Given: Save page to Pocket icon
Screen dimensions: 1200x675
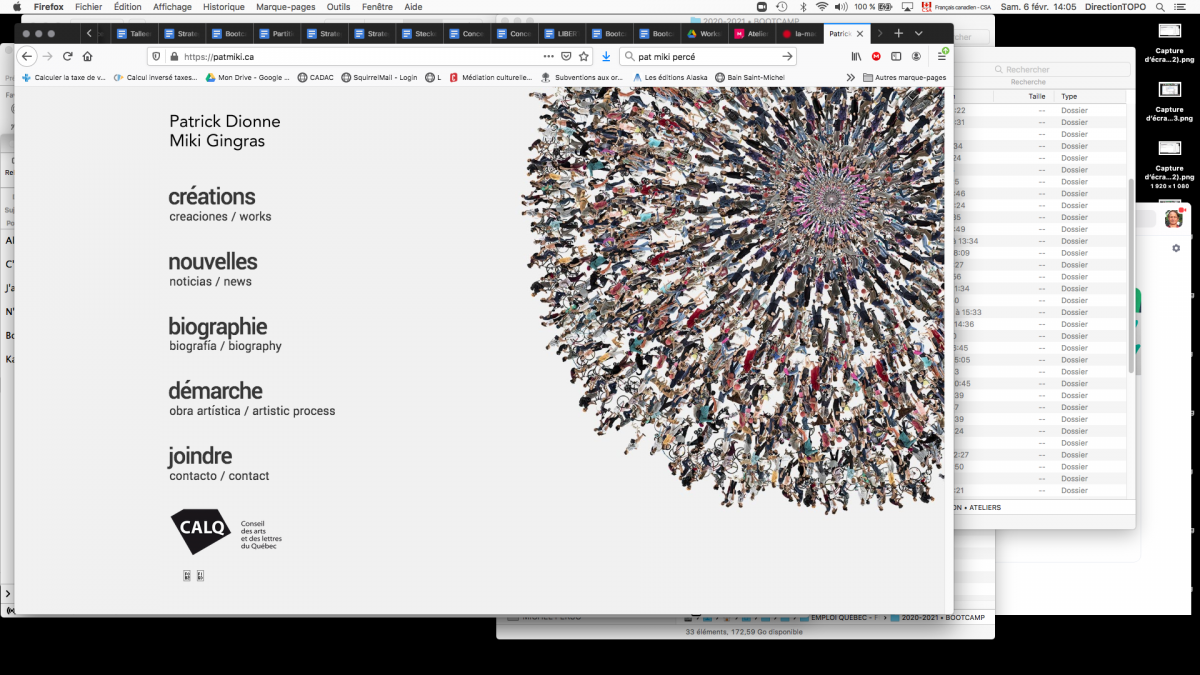Looking at the screenshot, I should (x=566, y=57).
